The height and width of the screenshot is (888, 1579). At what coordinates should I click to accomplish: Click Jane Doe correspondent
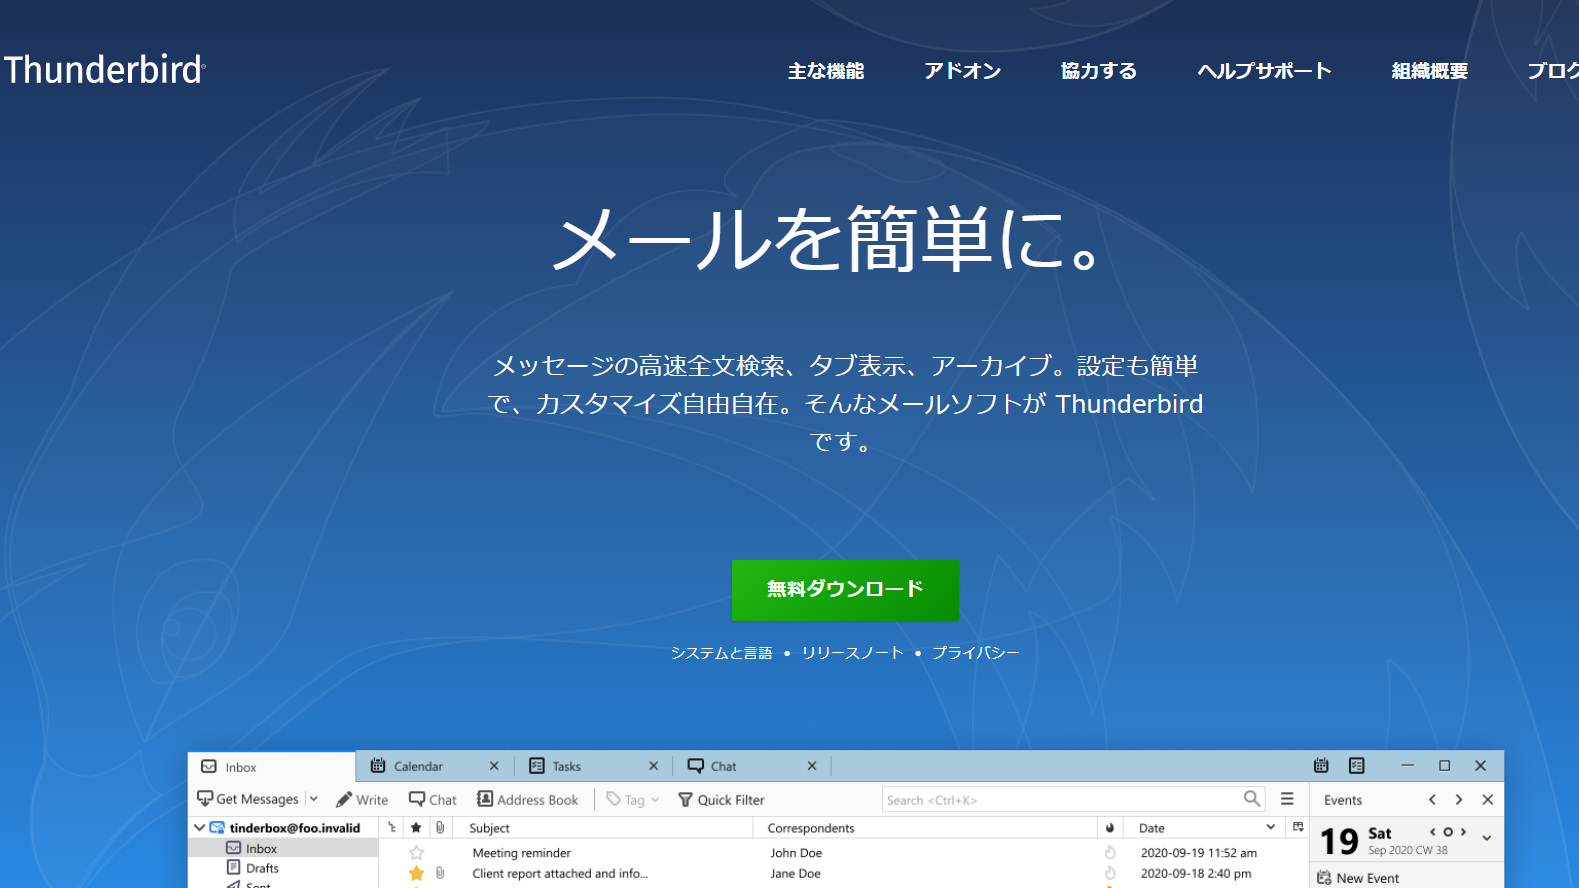pos(795,873)
